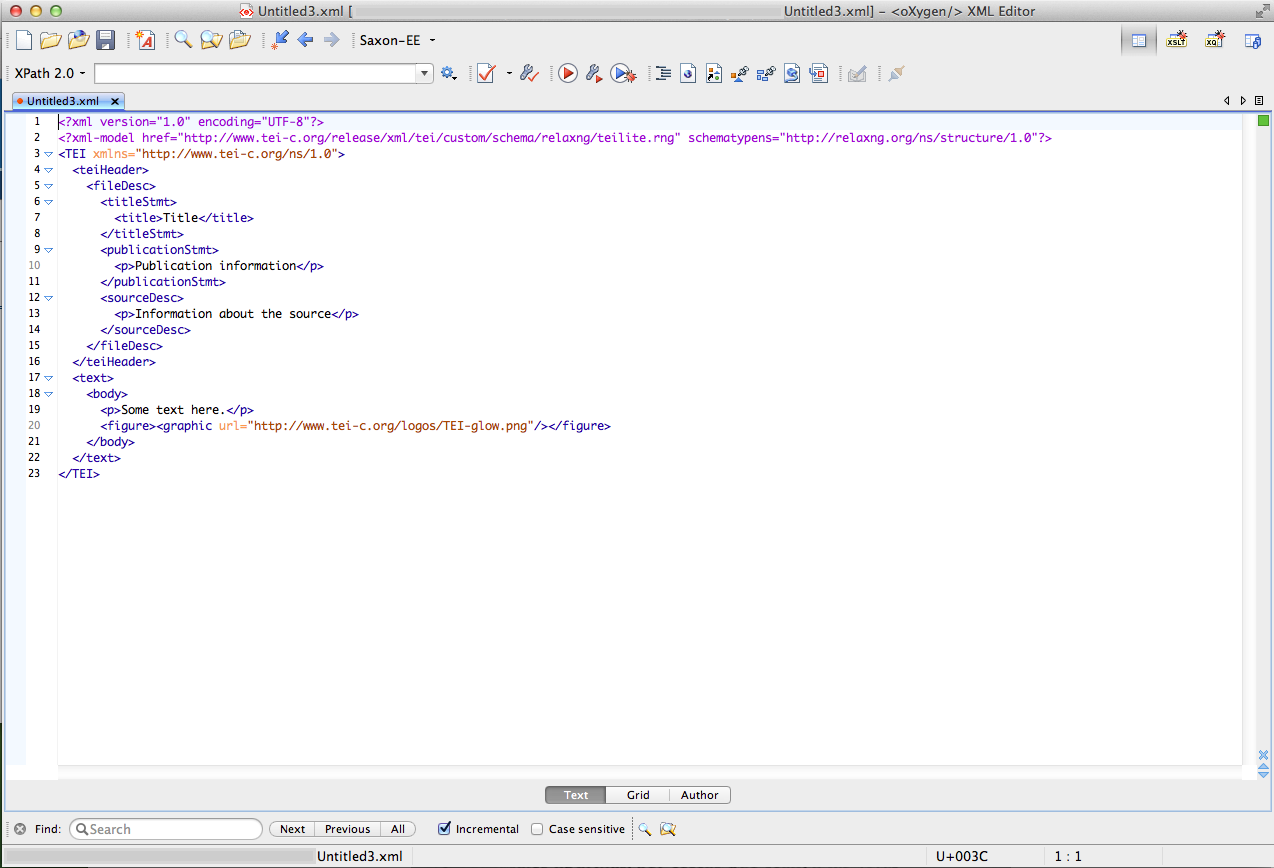
Task: Open the XSLT Debugger perspective
Action: [1176, 41]
